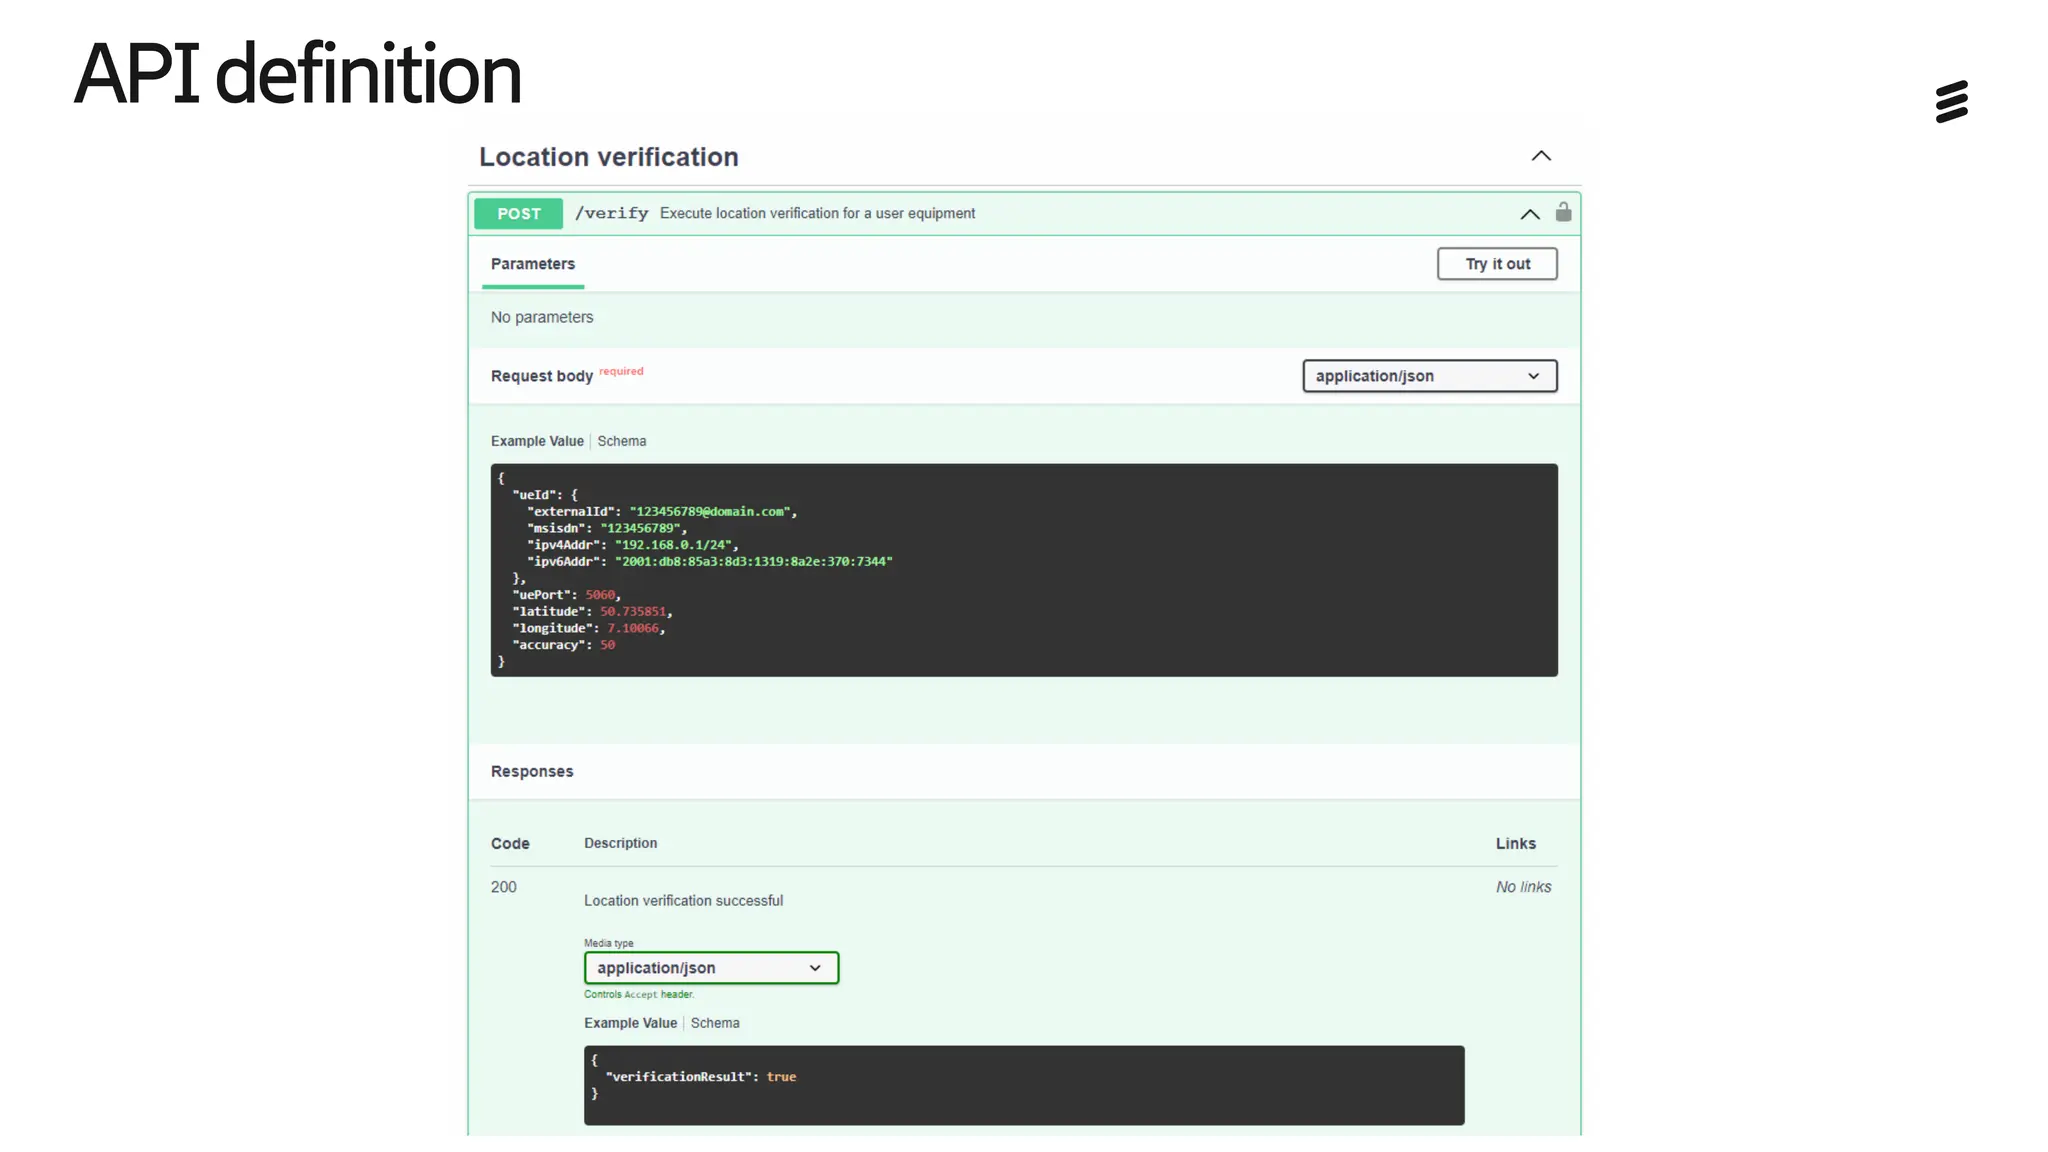Click the 200 response code
This screenshot has height=1152, width=2048.
point(503,887)
